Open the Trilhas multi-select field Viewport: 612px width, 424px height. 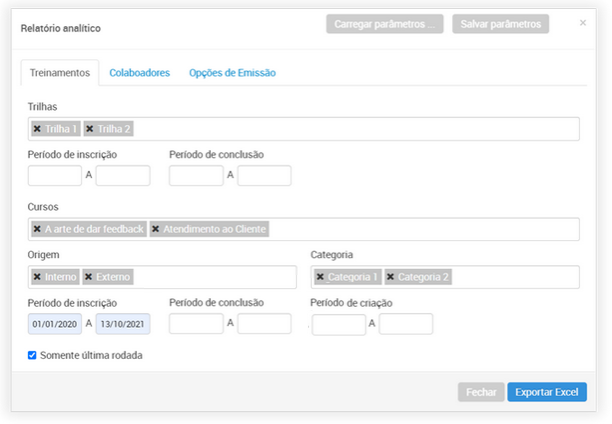coord(350,129)
